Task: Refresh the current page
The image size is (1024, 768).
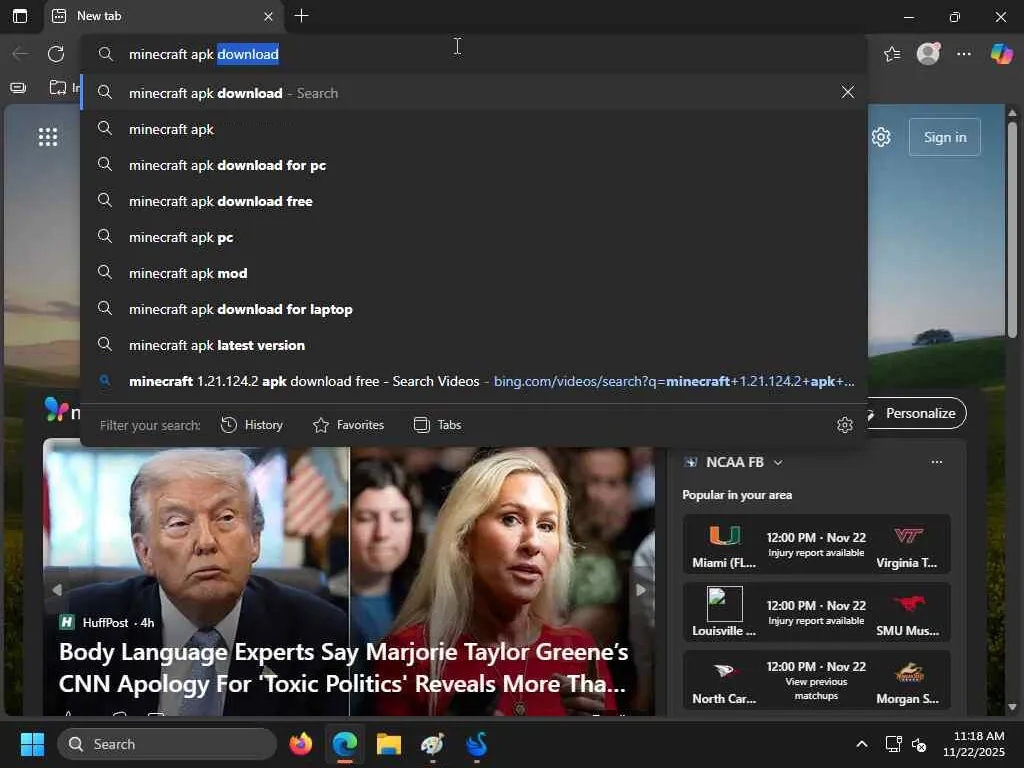Action: (56, 54)
